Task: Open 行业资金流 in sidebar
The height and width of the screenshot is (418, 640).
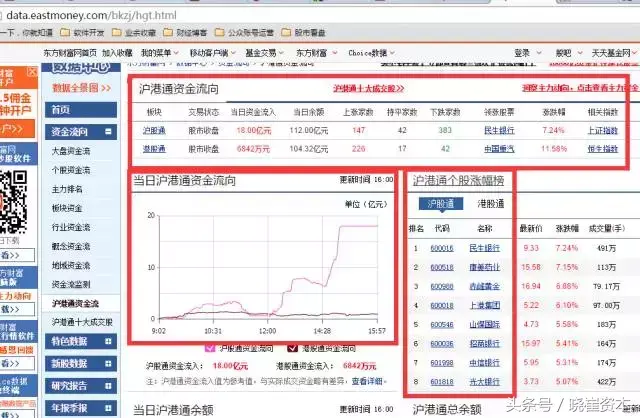Action: (71, 227)
